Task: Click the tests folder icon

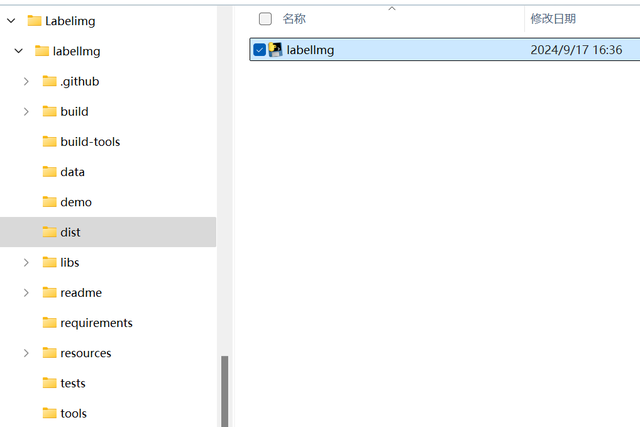Action: pos(49,383)
